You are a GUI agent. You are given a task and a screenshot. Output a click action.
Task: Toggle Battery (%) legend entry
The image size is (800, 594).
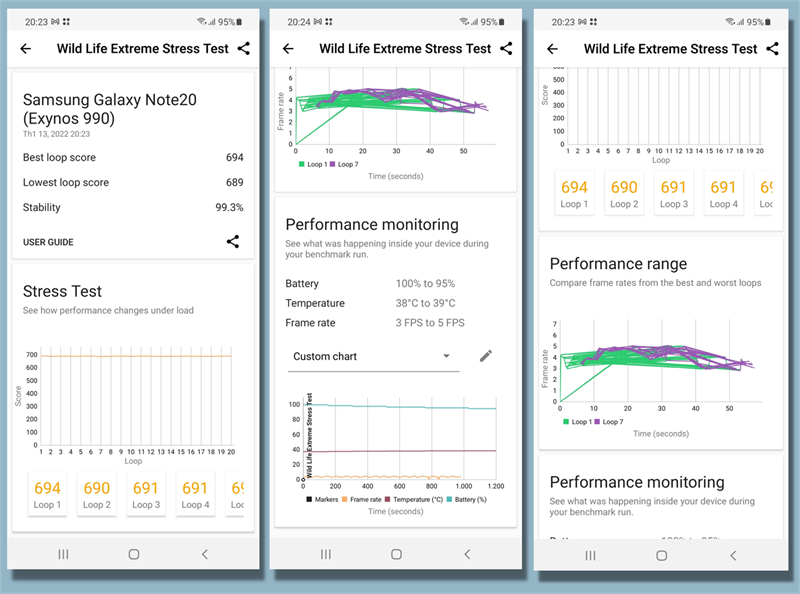pos(467,500)
